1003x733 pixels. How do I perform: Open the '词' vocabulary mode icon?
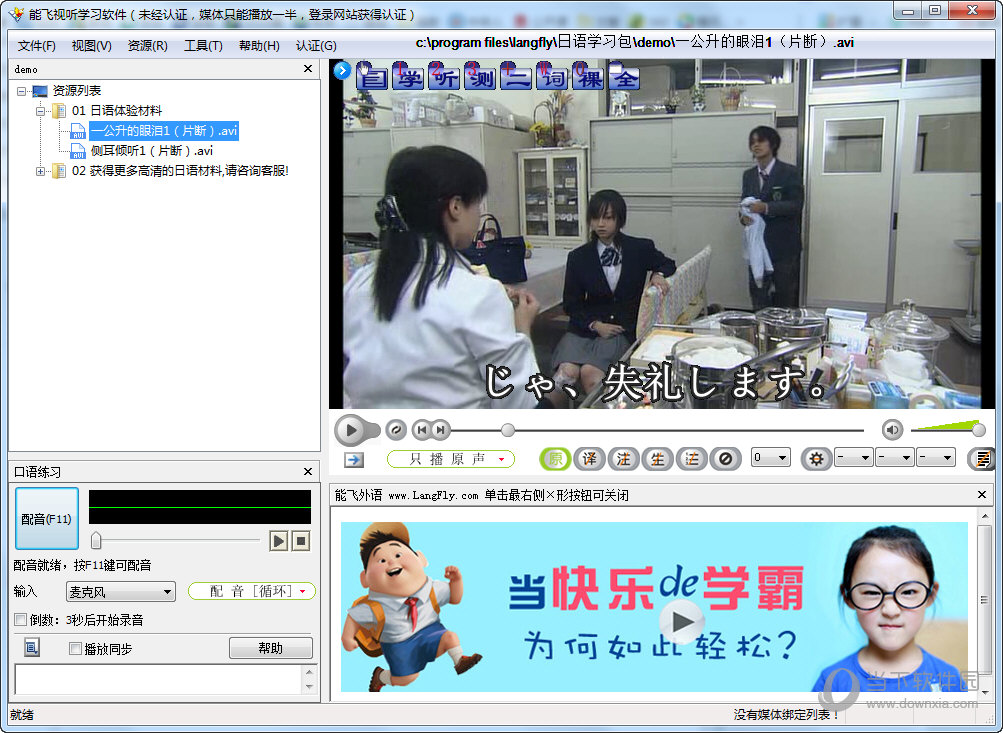click(x=552, y=77)
